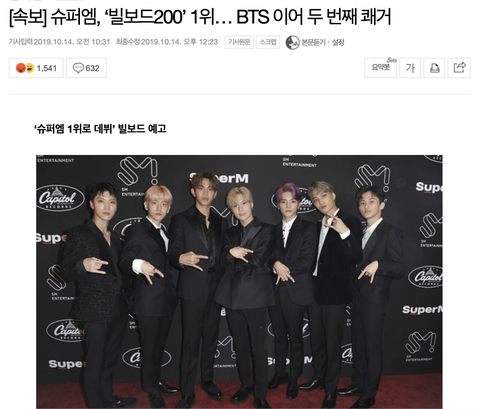This screenshot has height=409, width=480.
Task: Click the BTS 이어 두 번째 쾌거 text
Action: pos(313,17)
